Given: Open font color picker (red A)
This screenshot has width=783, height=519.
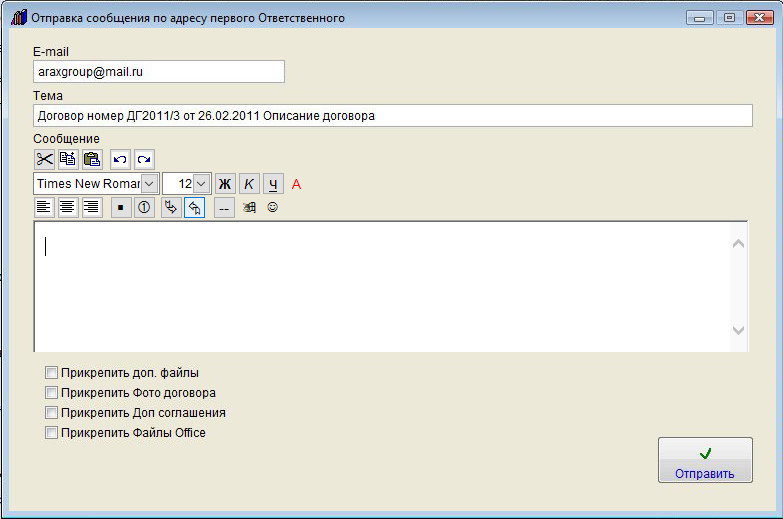Looking at the screenshot, I should (x=296, y=184).
